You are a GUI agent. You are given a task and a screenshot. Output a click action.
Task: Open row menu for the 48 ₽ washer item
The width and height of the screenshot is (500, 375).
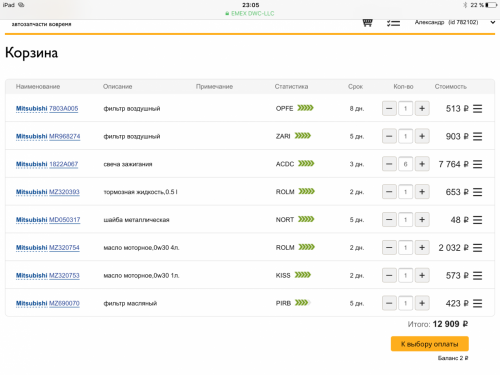tap(477, 220)
